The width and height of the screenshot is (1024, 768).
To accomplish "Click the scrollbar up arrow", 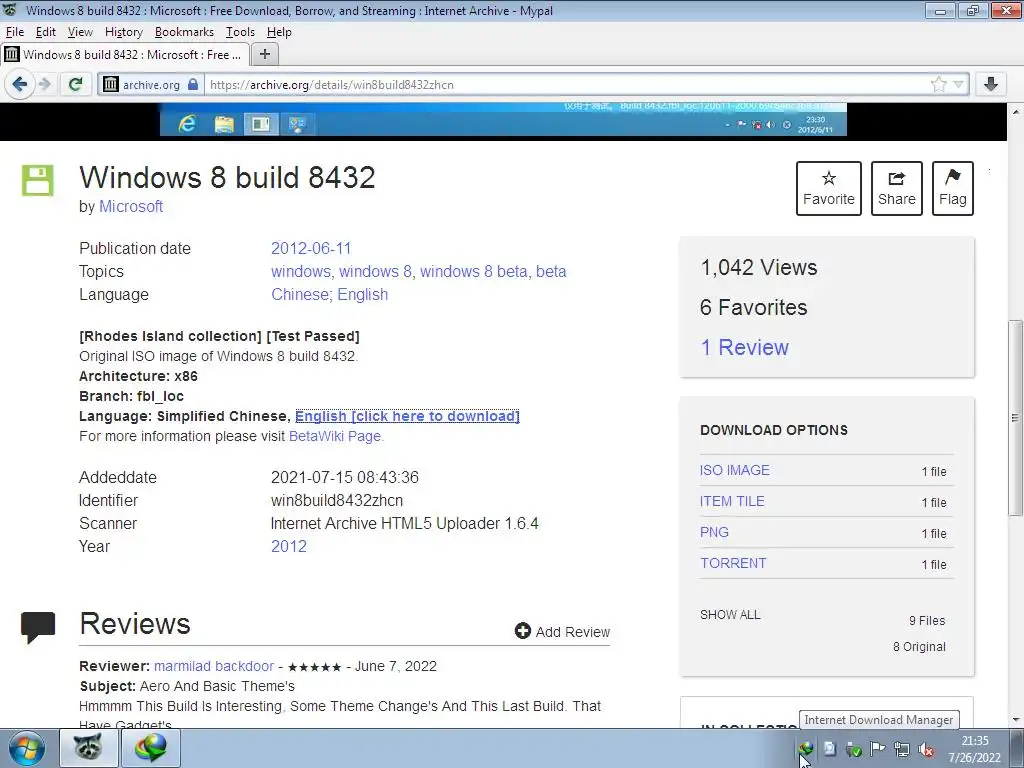I will pos(1016,112).
